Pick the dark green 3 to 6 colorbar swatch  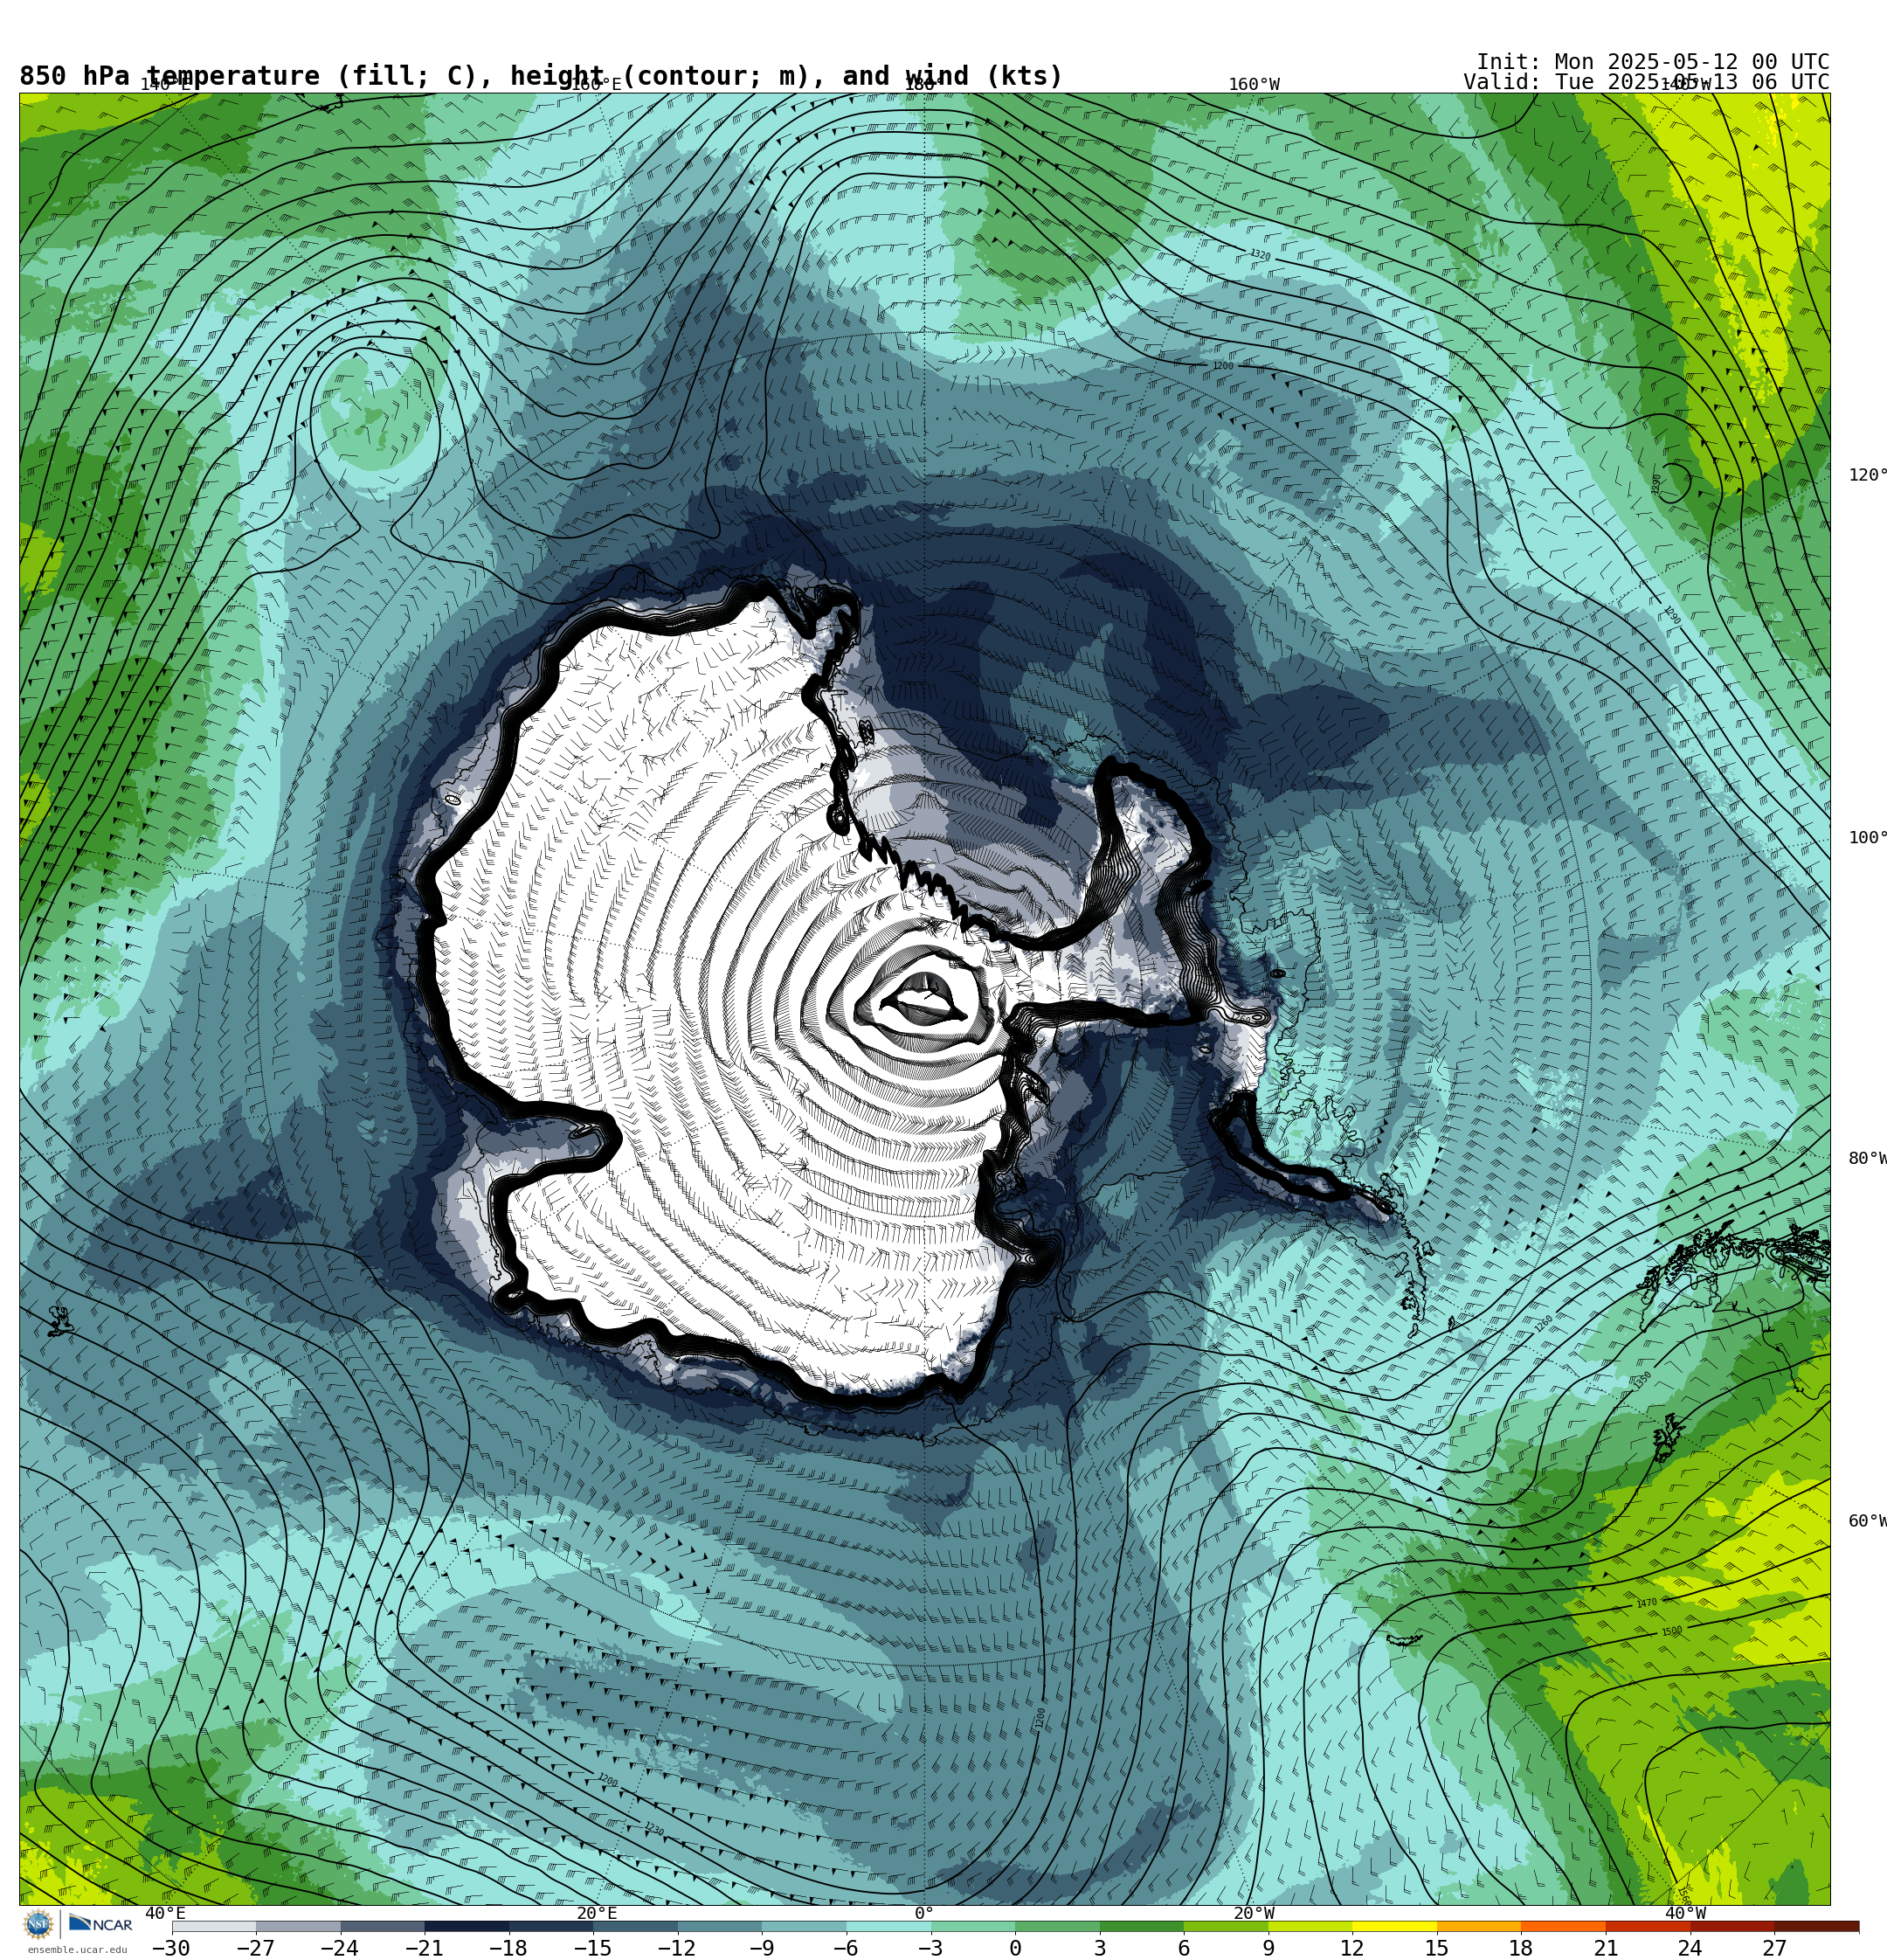(x=1142, y=1926)
